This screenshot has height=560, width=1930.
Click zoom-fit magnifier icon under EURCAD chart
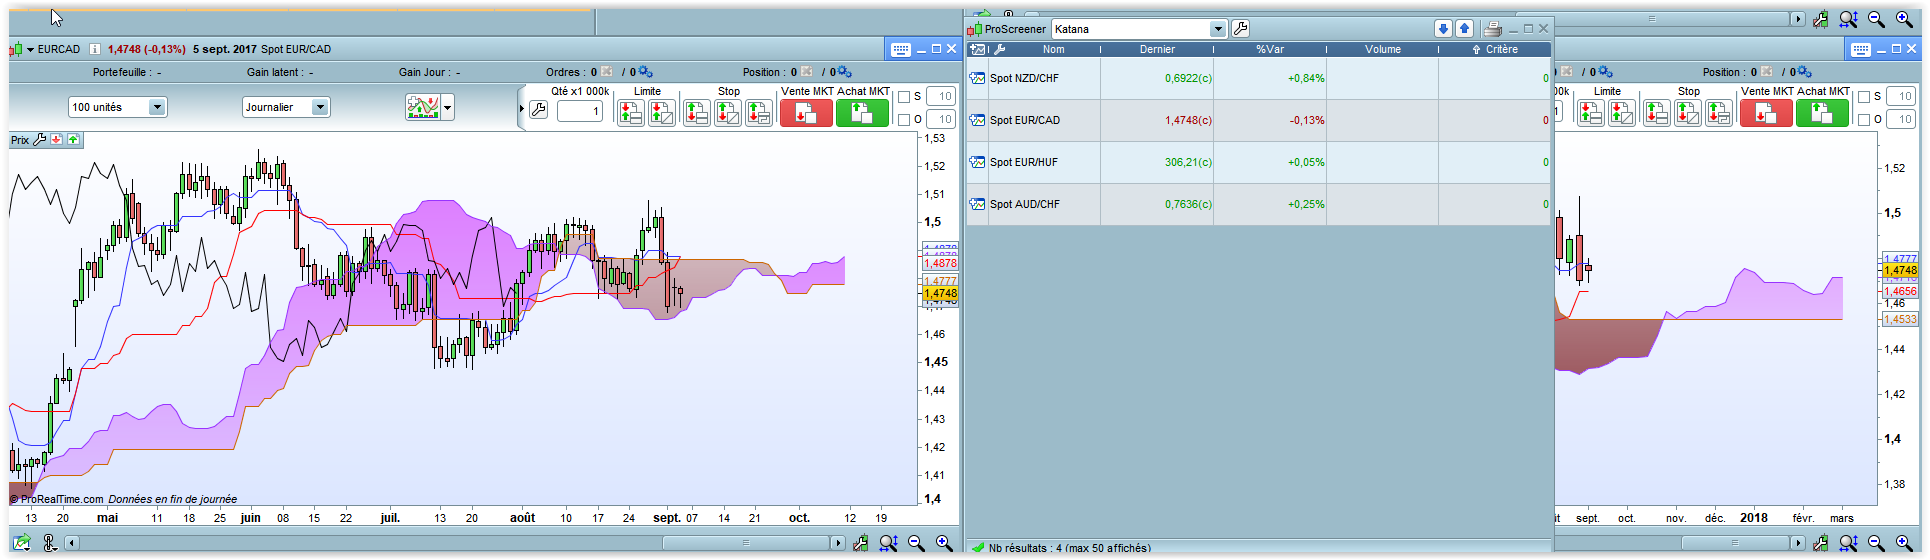coord(888,543)
